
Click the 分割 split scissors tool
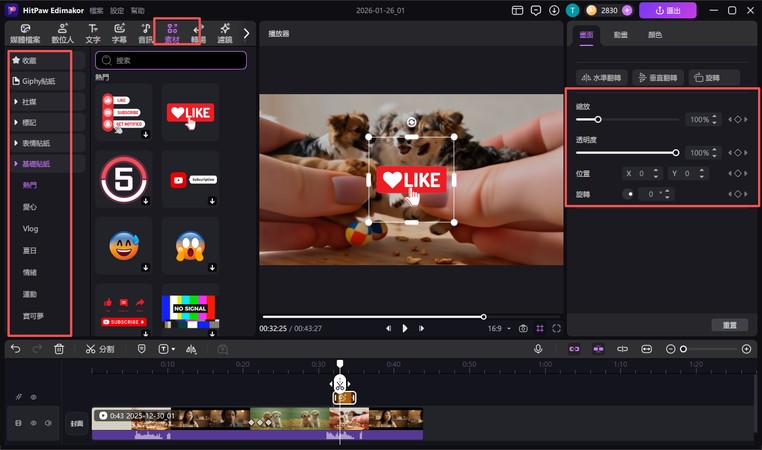click(100, 349)
